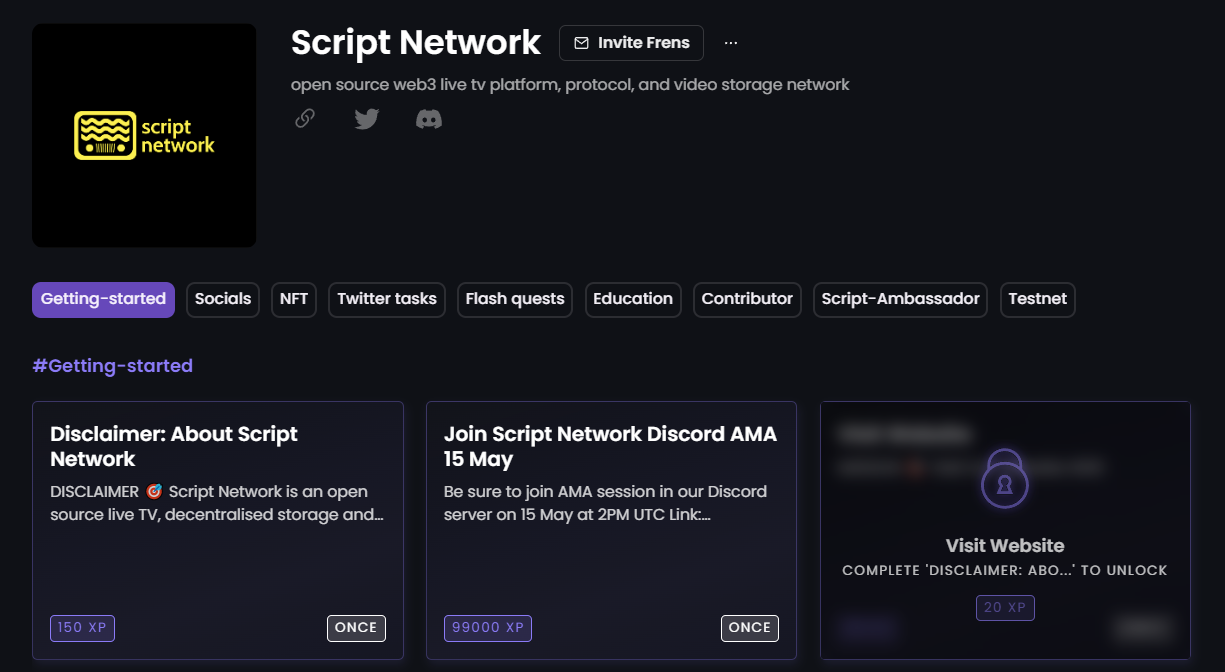
Task: Click the website link chain icon
Action: [x=305, y=119]
